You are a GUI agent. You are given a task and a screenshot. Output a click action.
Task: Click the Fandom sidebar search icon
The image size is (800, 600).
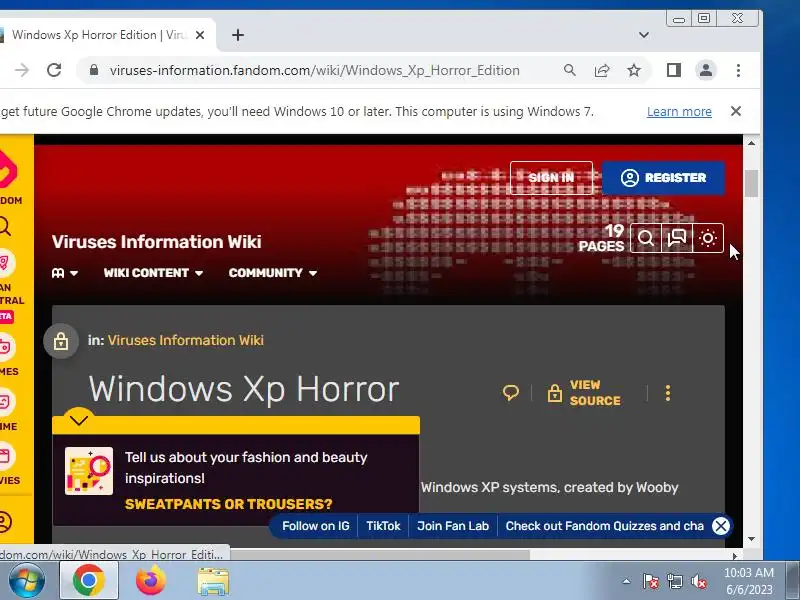pos(5,226)
